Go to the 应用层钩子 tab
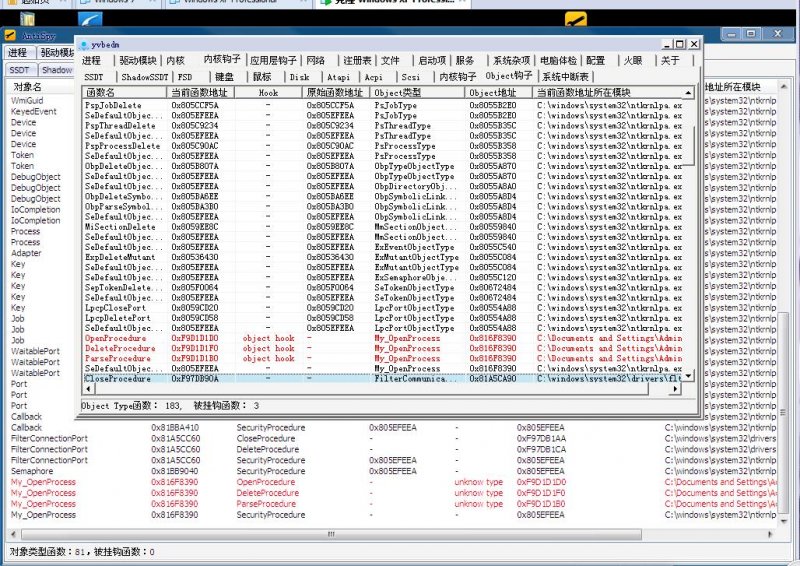800x566 pixels. (x=273, y=60)
